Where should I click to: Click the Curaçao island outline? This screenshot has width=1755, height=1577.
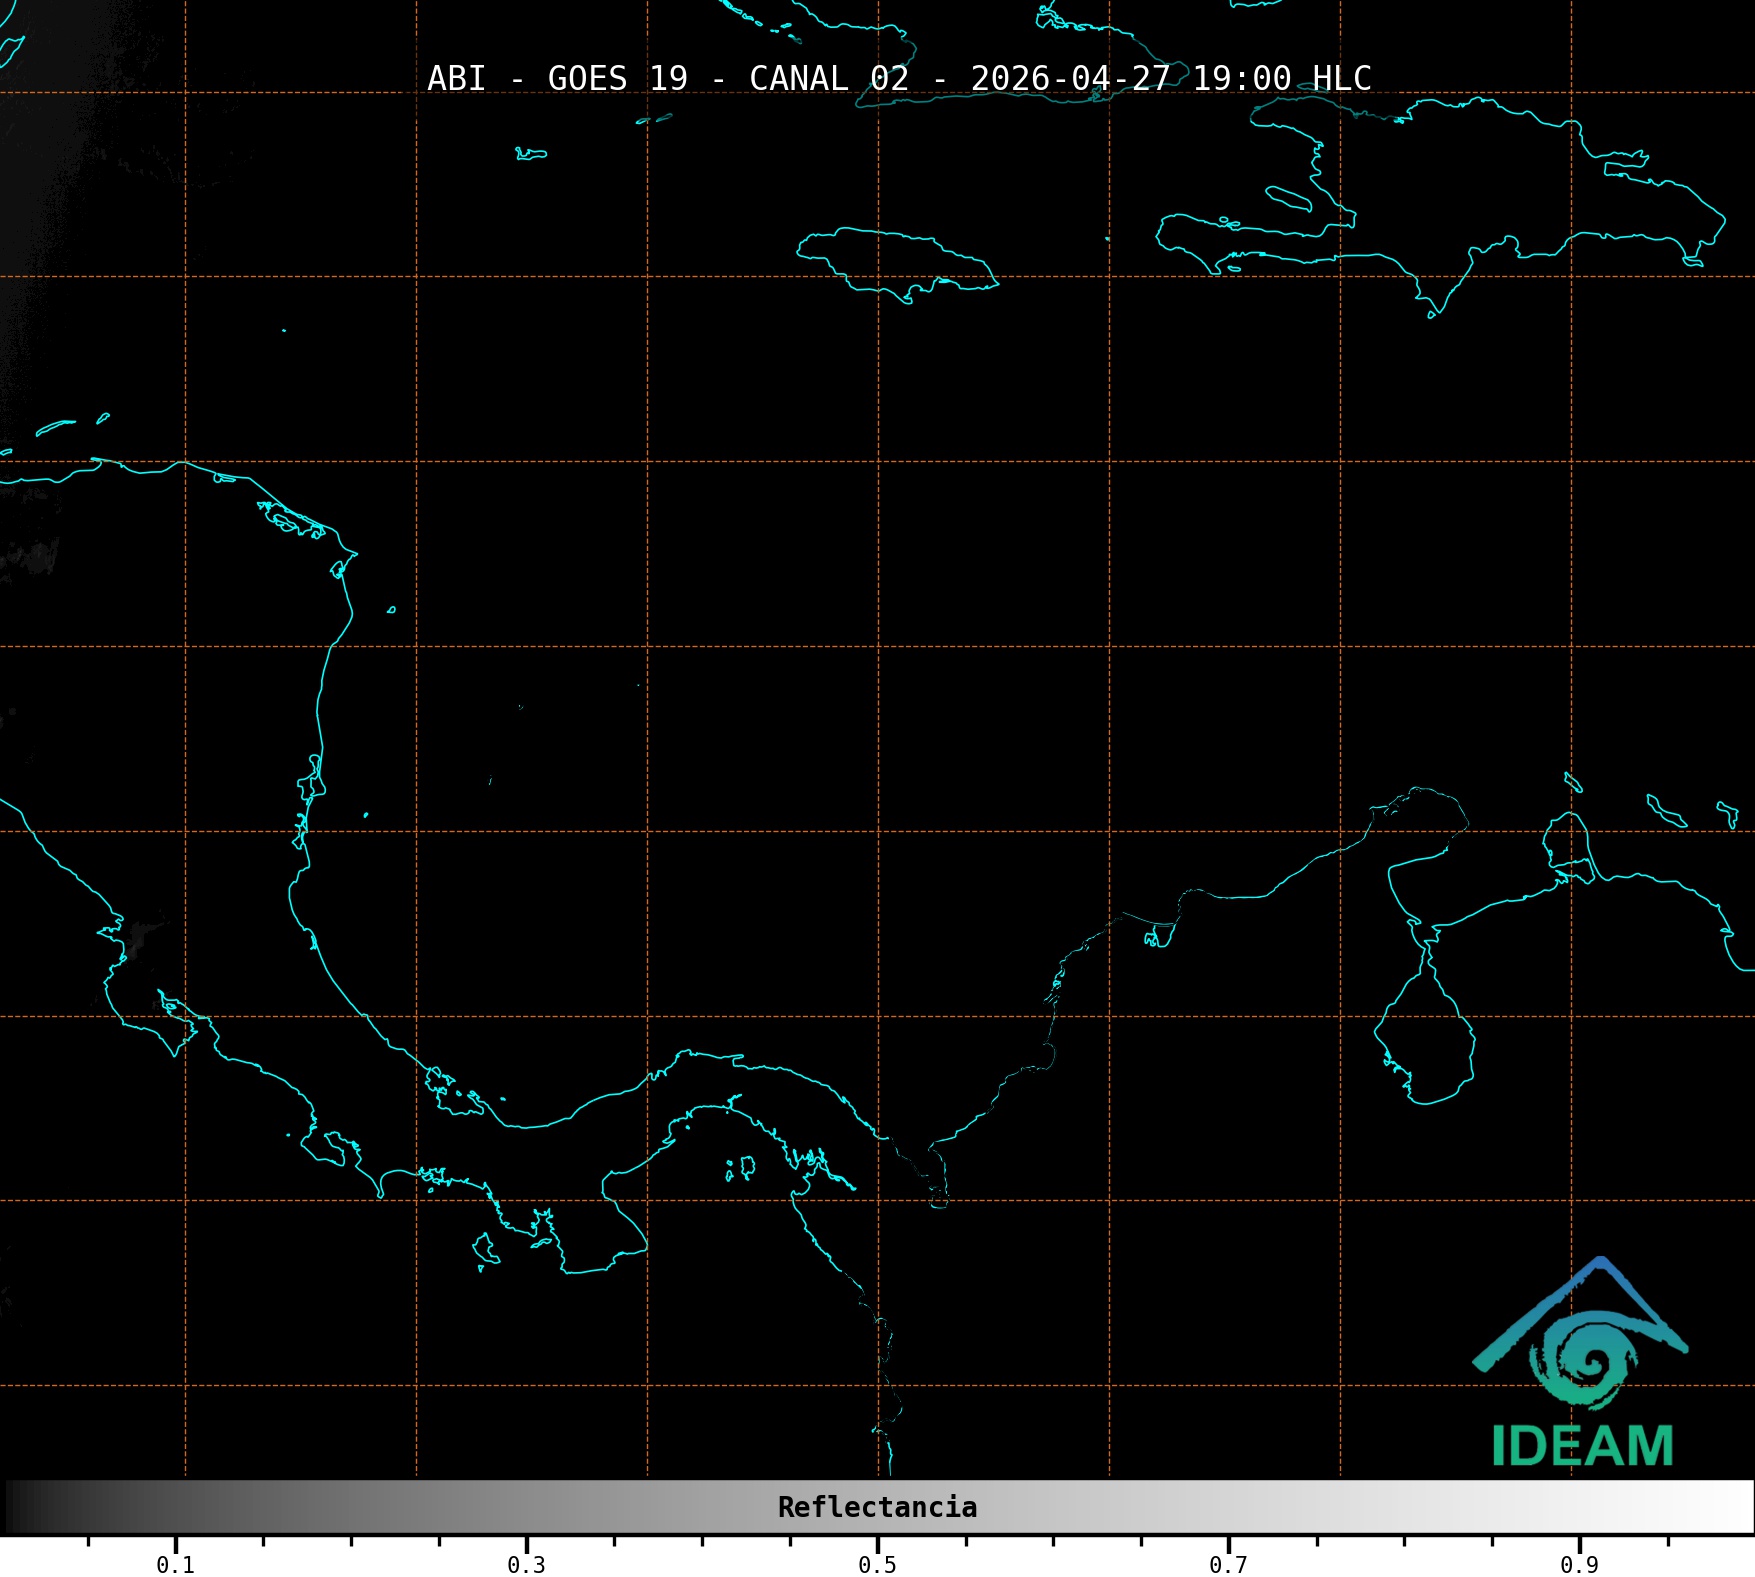tap(1665, 811)
